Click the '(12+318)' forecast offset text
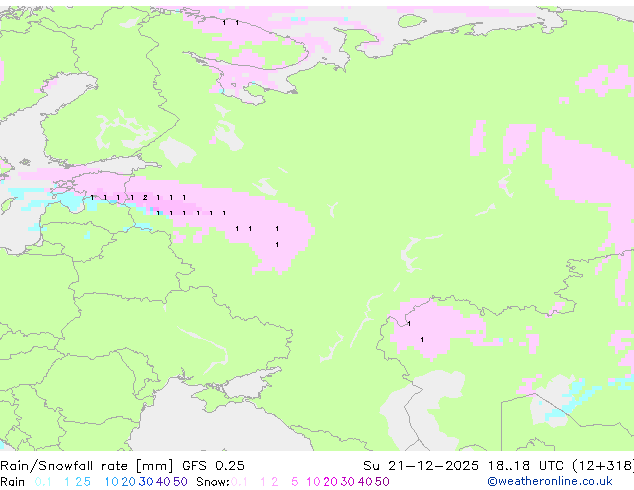The image size is (634, 490). 603,466
